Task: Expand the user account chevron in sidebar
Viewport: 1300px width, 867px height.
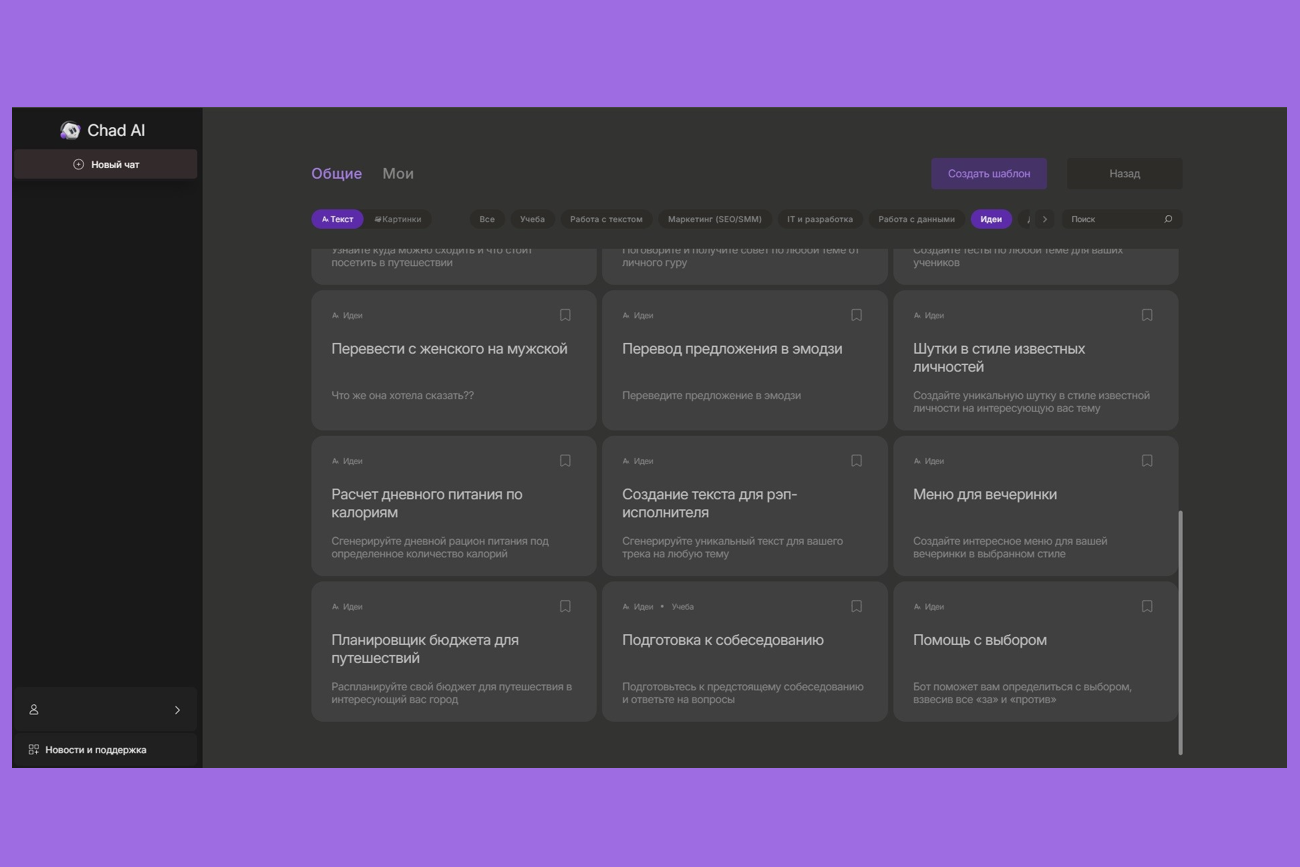Action: tap(177, 710)
